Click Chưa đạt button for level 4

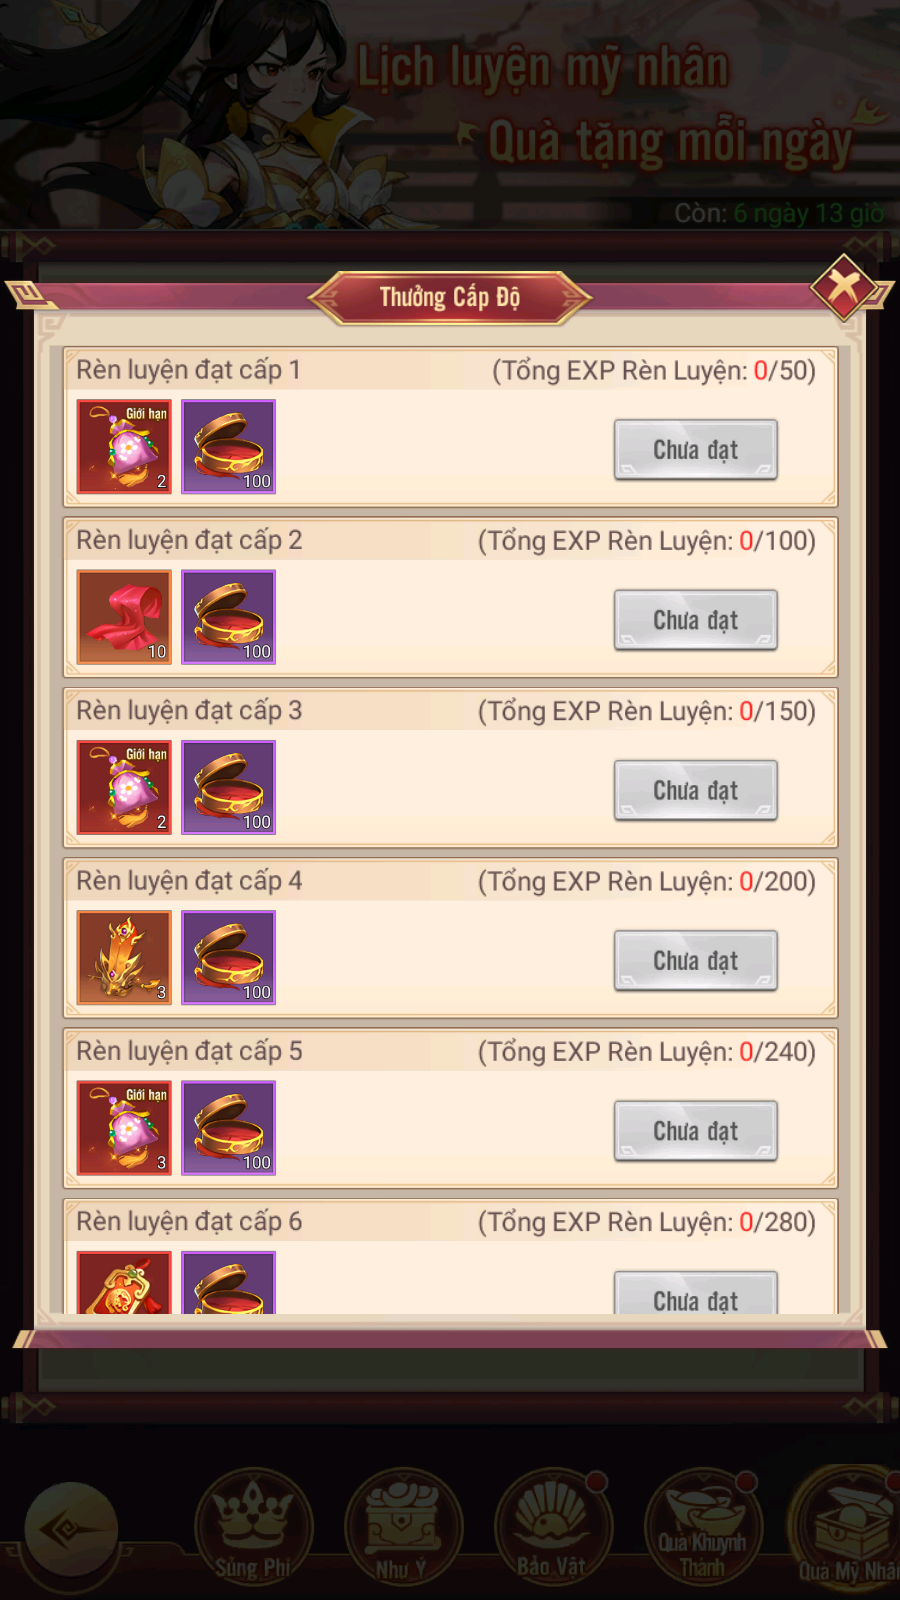696,960
